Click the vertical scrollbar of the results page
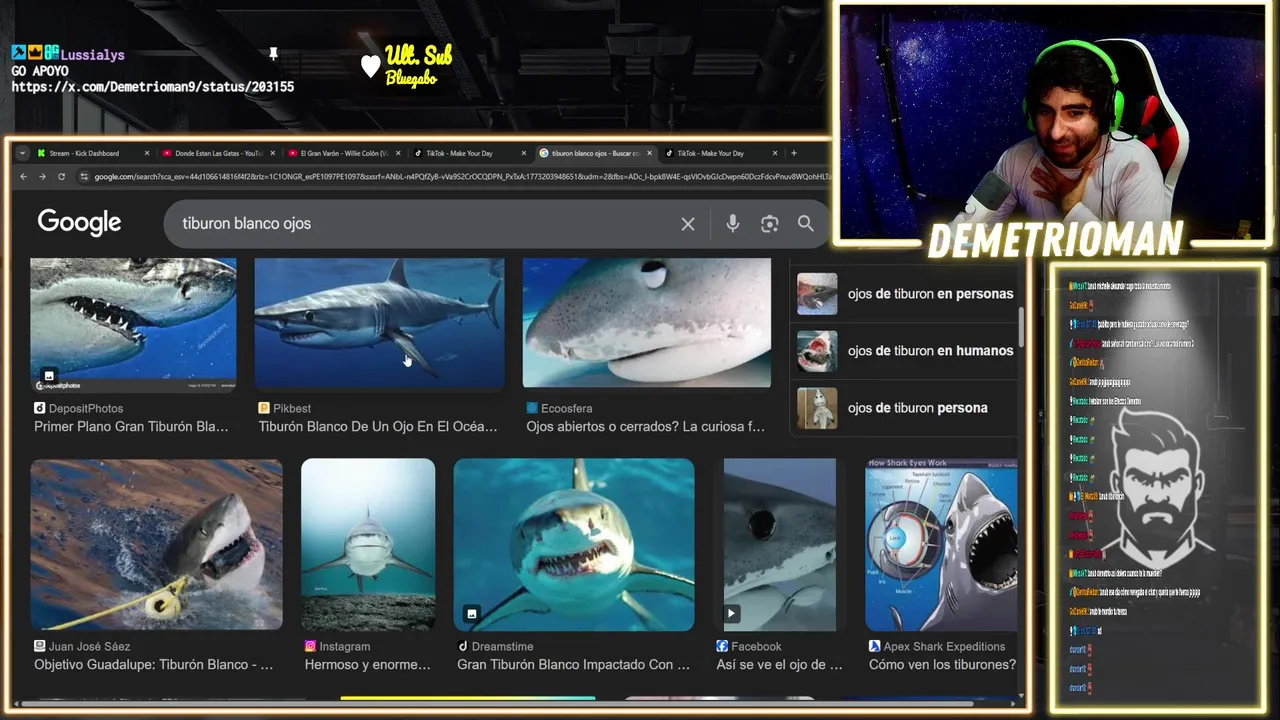 pos(1021,327)
